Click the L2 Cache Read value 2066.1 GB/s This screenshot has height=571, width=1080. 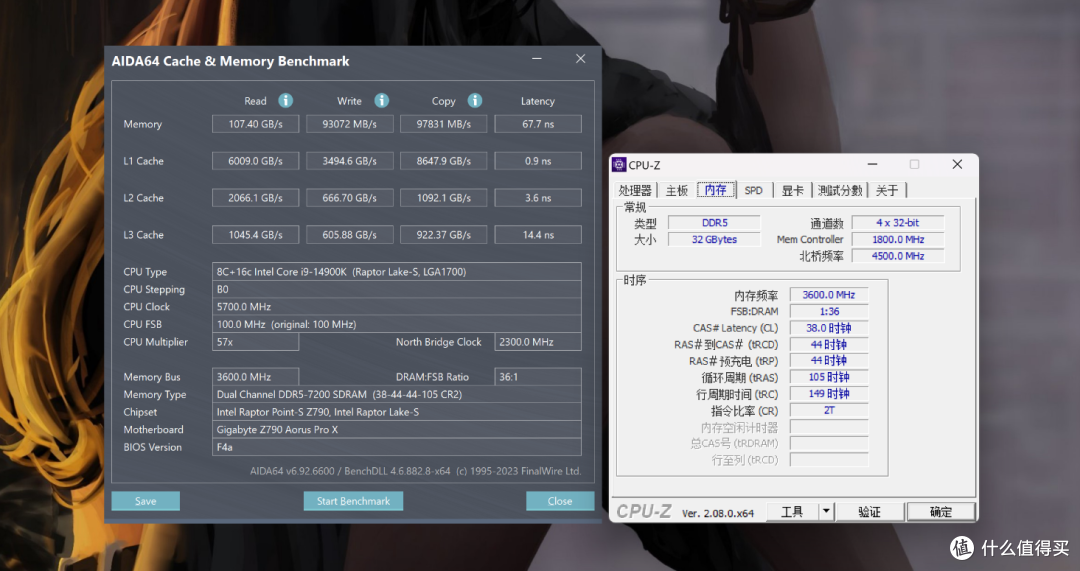click(256, 198)
